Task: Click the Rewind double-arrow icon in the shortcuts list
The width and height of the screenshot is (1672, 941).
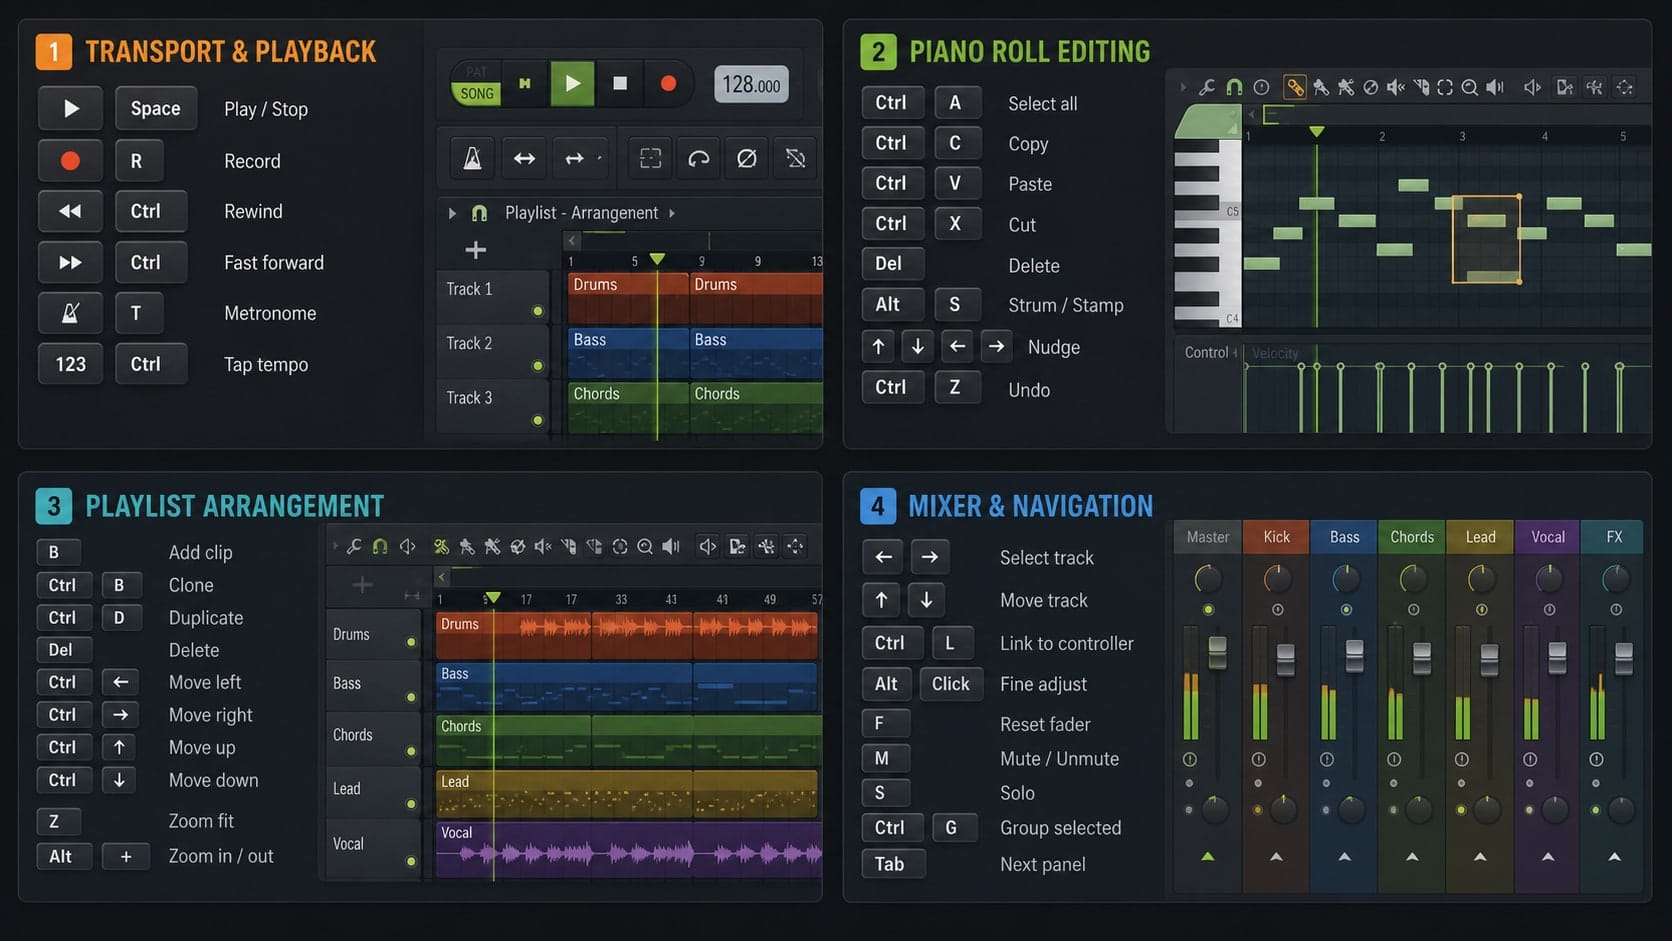Action: coord(70,211)
